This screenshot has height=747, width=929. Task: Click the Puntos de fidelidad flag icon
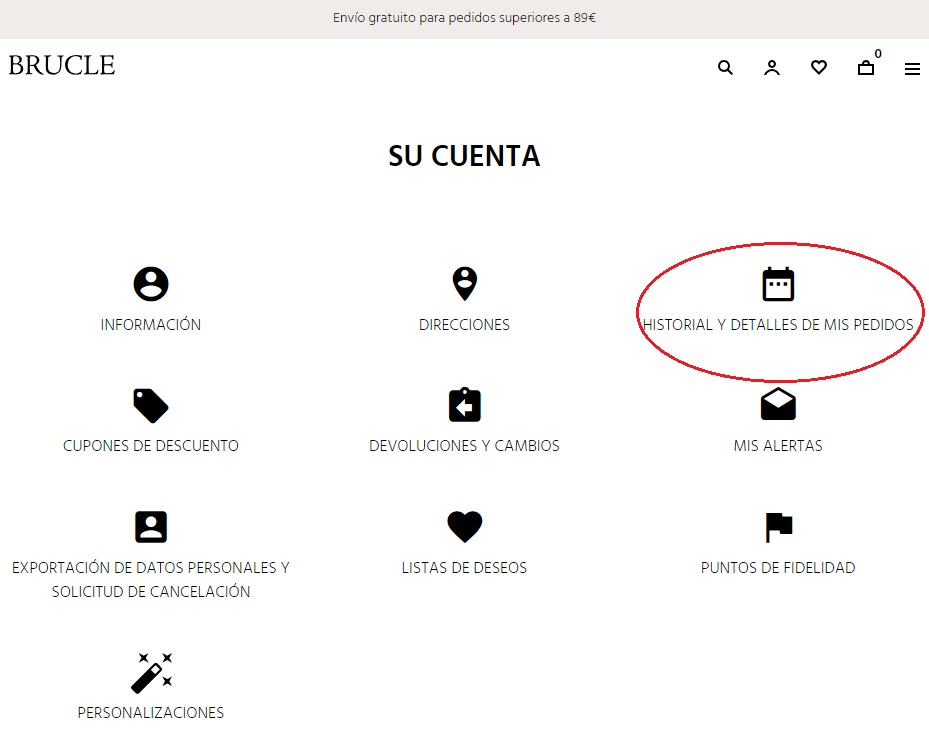pos(778,526)
